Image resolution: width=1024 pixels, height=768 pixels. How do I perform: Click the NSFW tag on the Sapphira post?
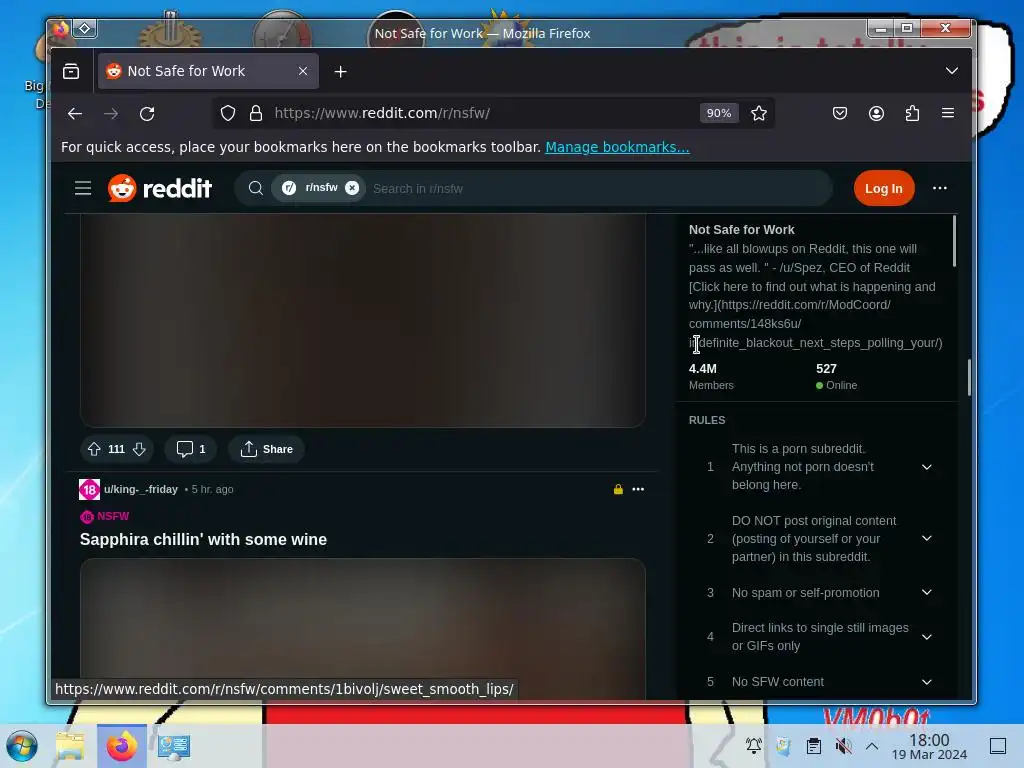[104, 517]
